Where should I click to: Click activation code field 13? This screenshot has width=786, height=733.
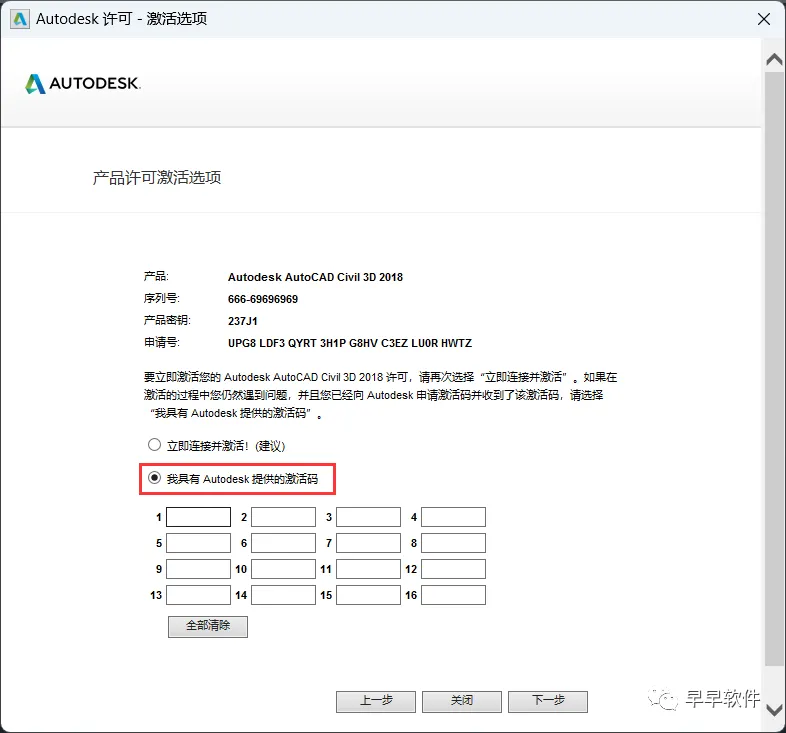(199, 595)
